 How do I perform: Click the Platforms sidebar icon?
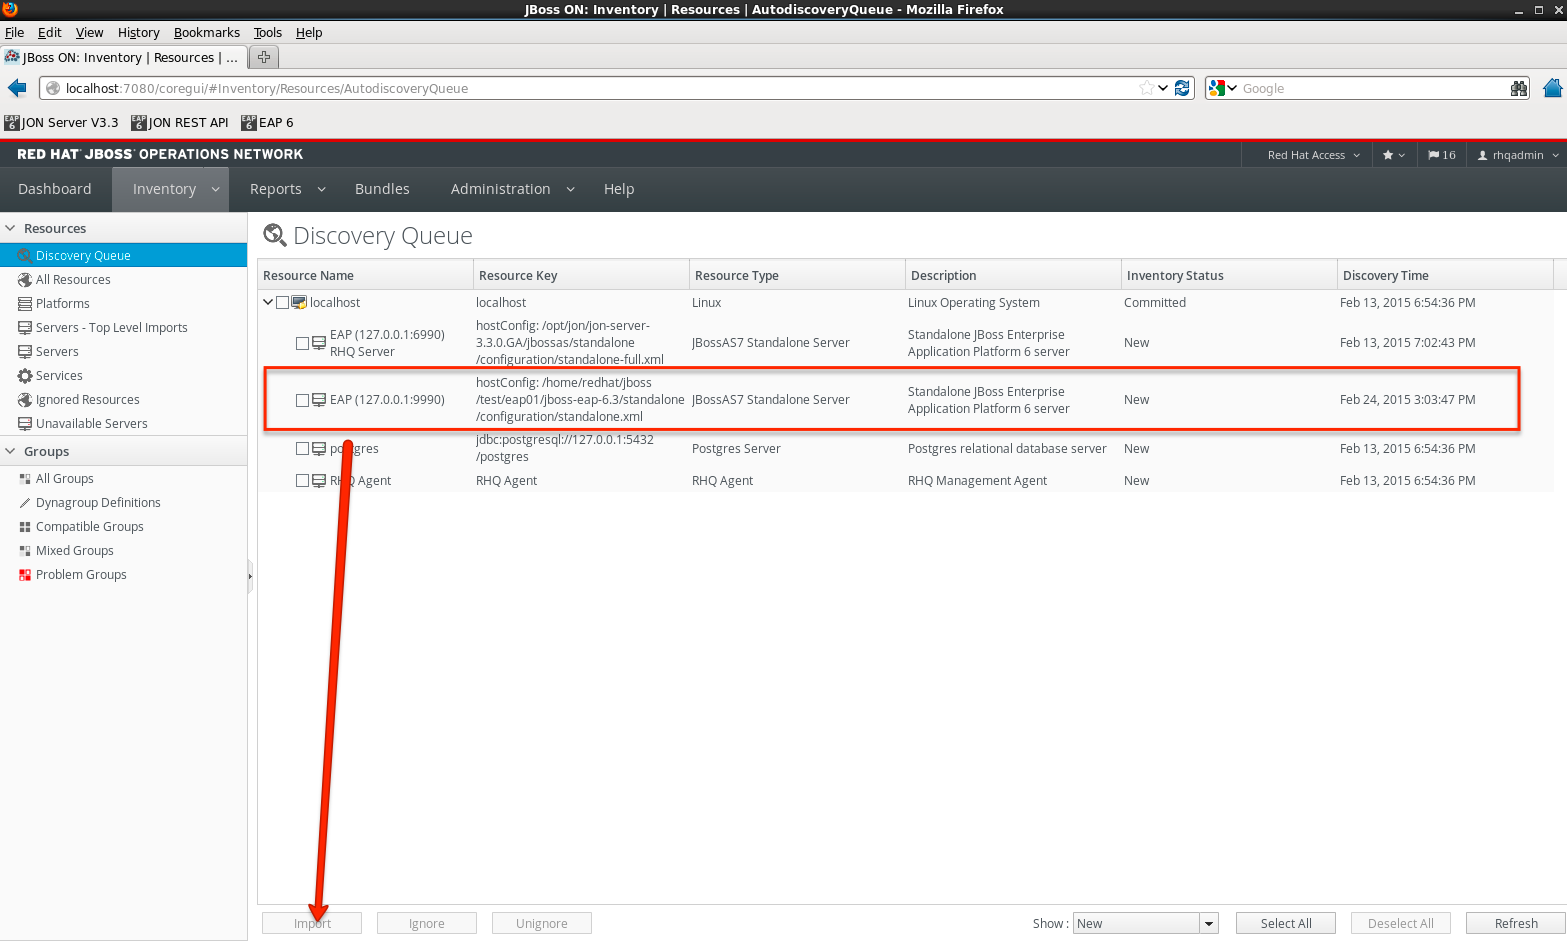pyautogui.click(x=25, y=304)
